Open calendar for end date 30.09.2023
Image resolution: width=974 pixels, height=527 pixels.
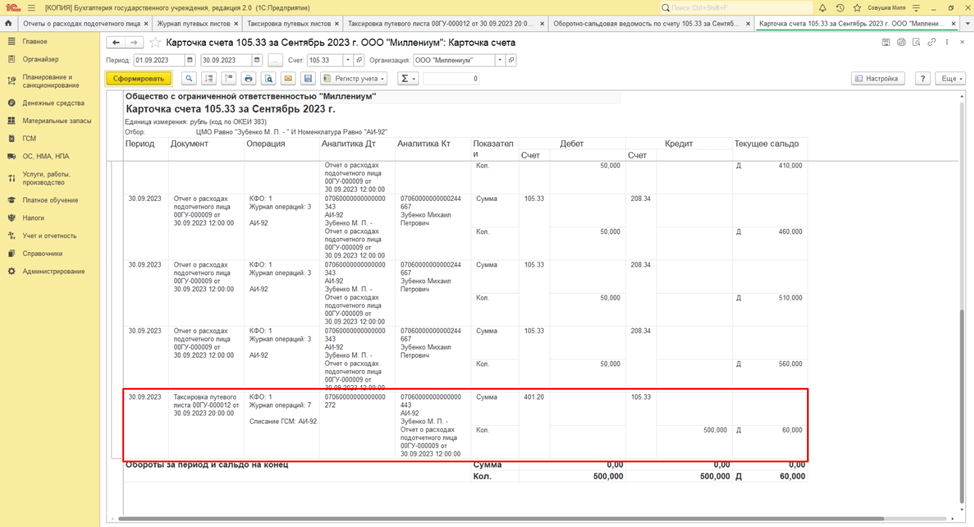[257, 60]
